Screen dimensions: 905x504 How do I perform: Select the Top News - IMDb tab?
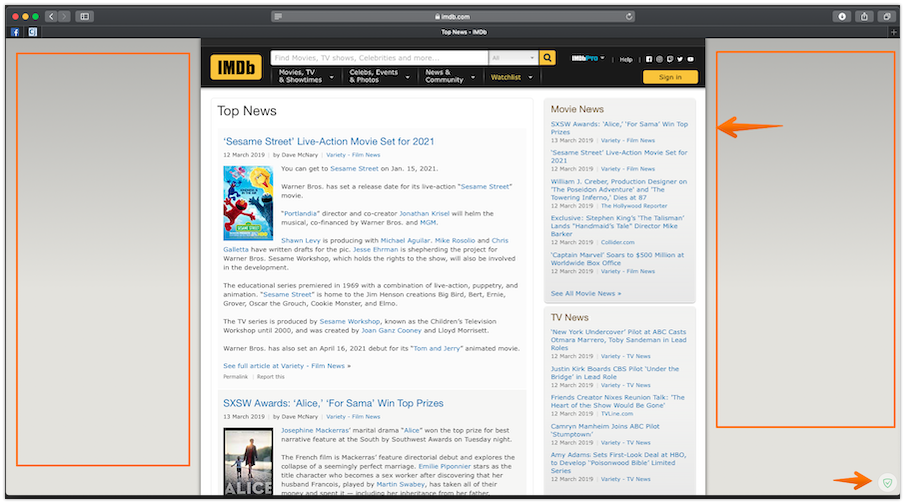(463, 32)
